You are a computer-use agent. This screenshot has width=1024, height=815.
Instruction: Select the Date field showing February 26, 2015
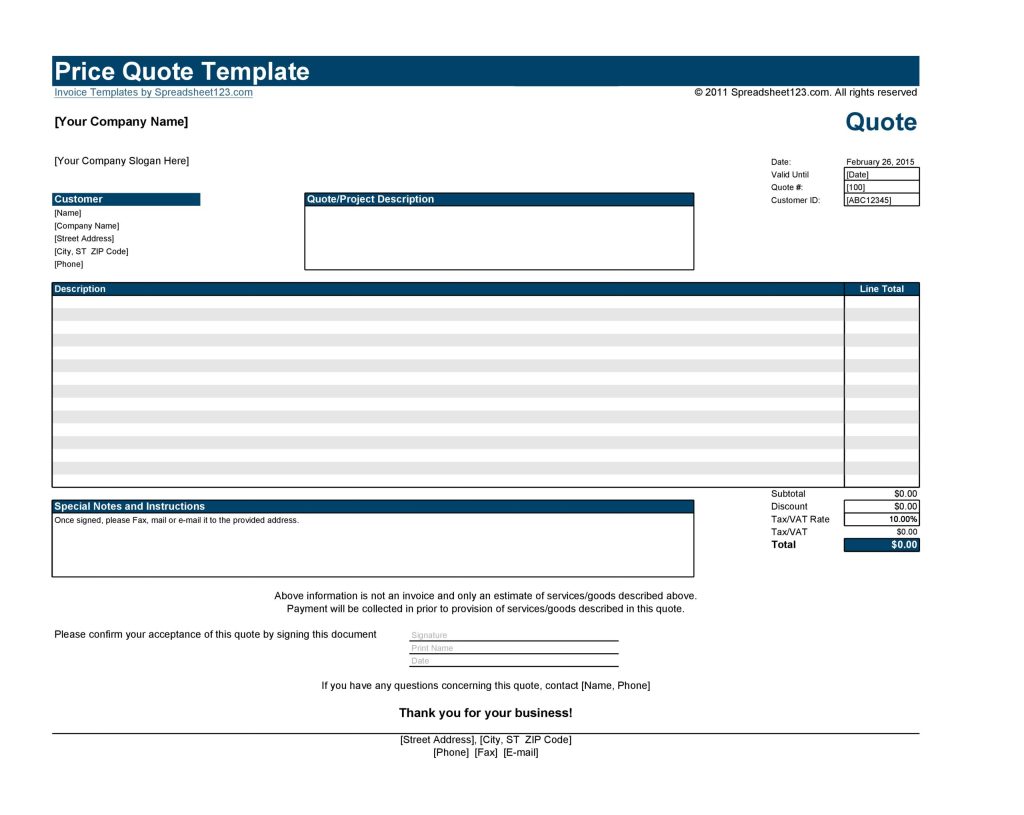point(879,161)
